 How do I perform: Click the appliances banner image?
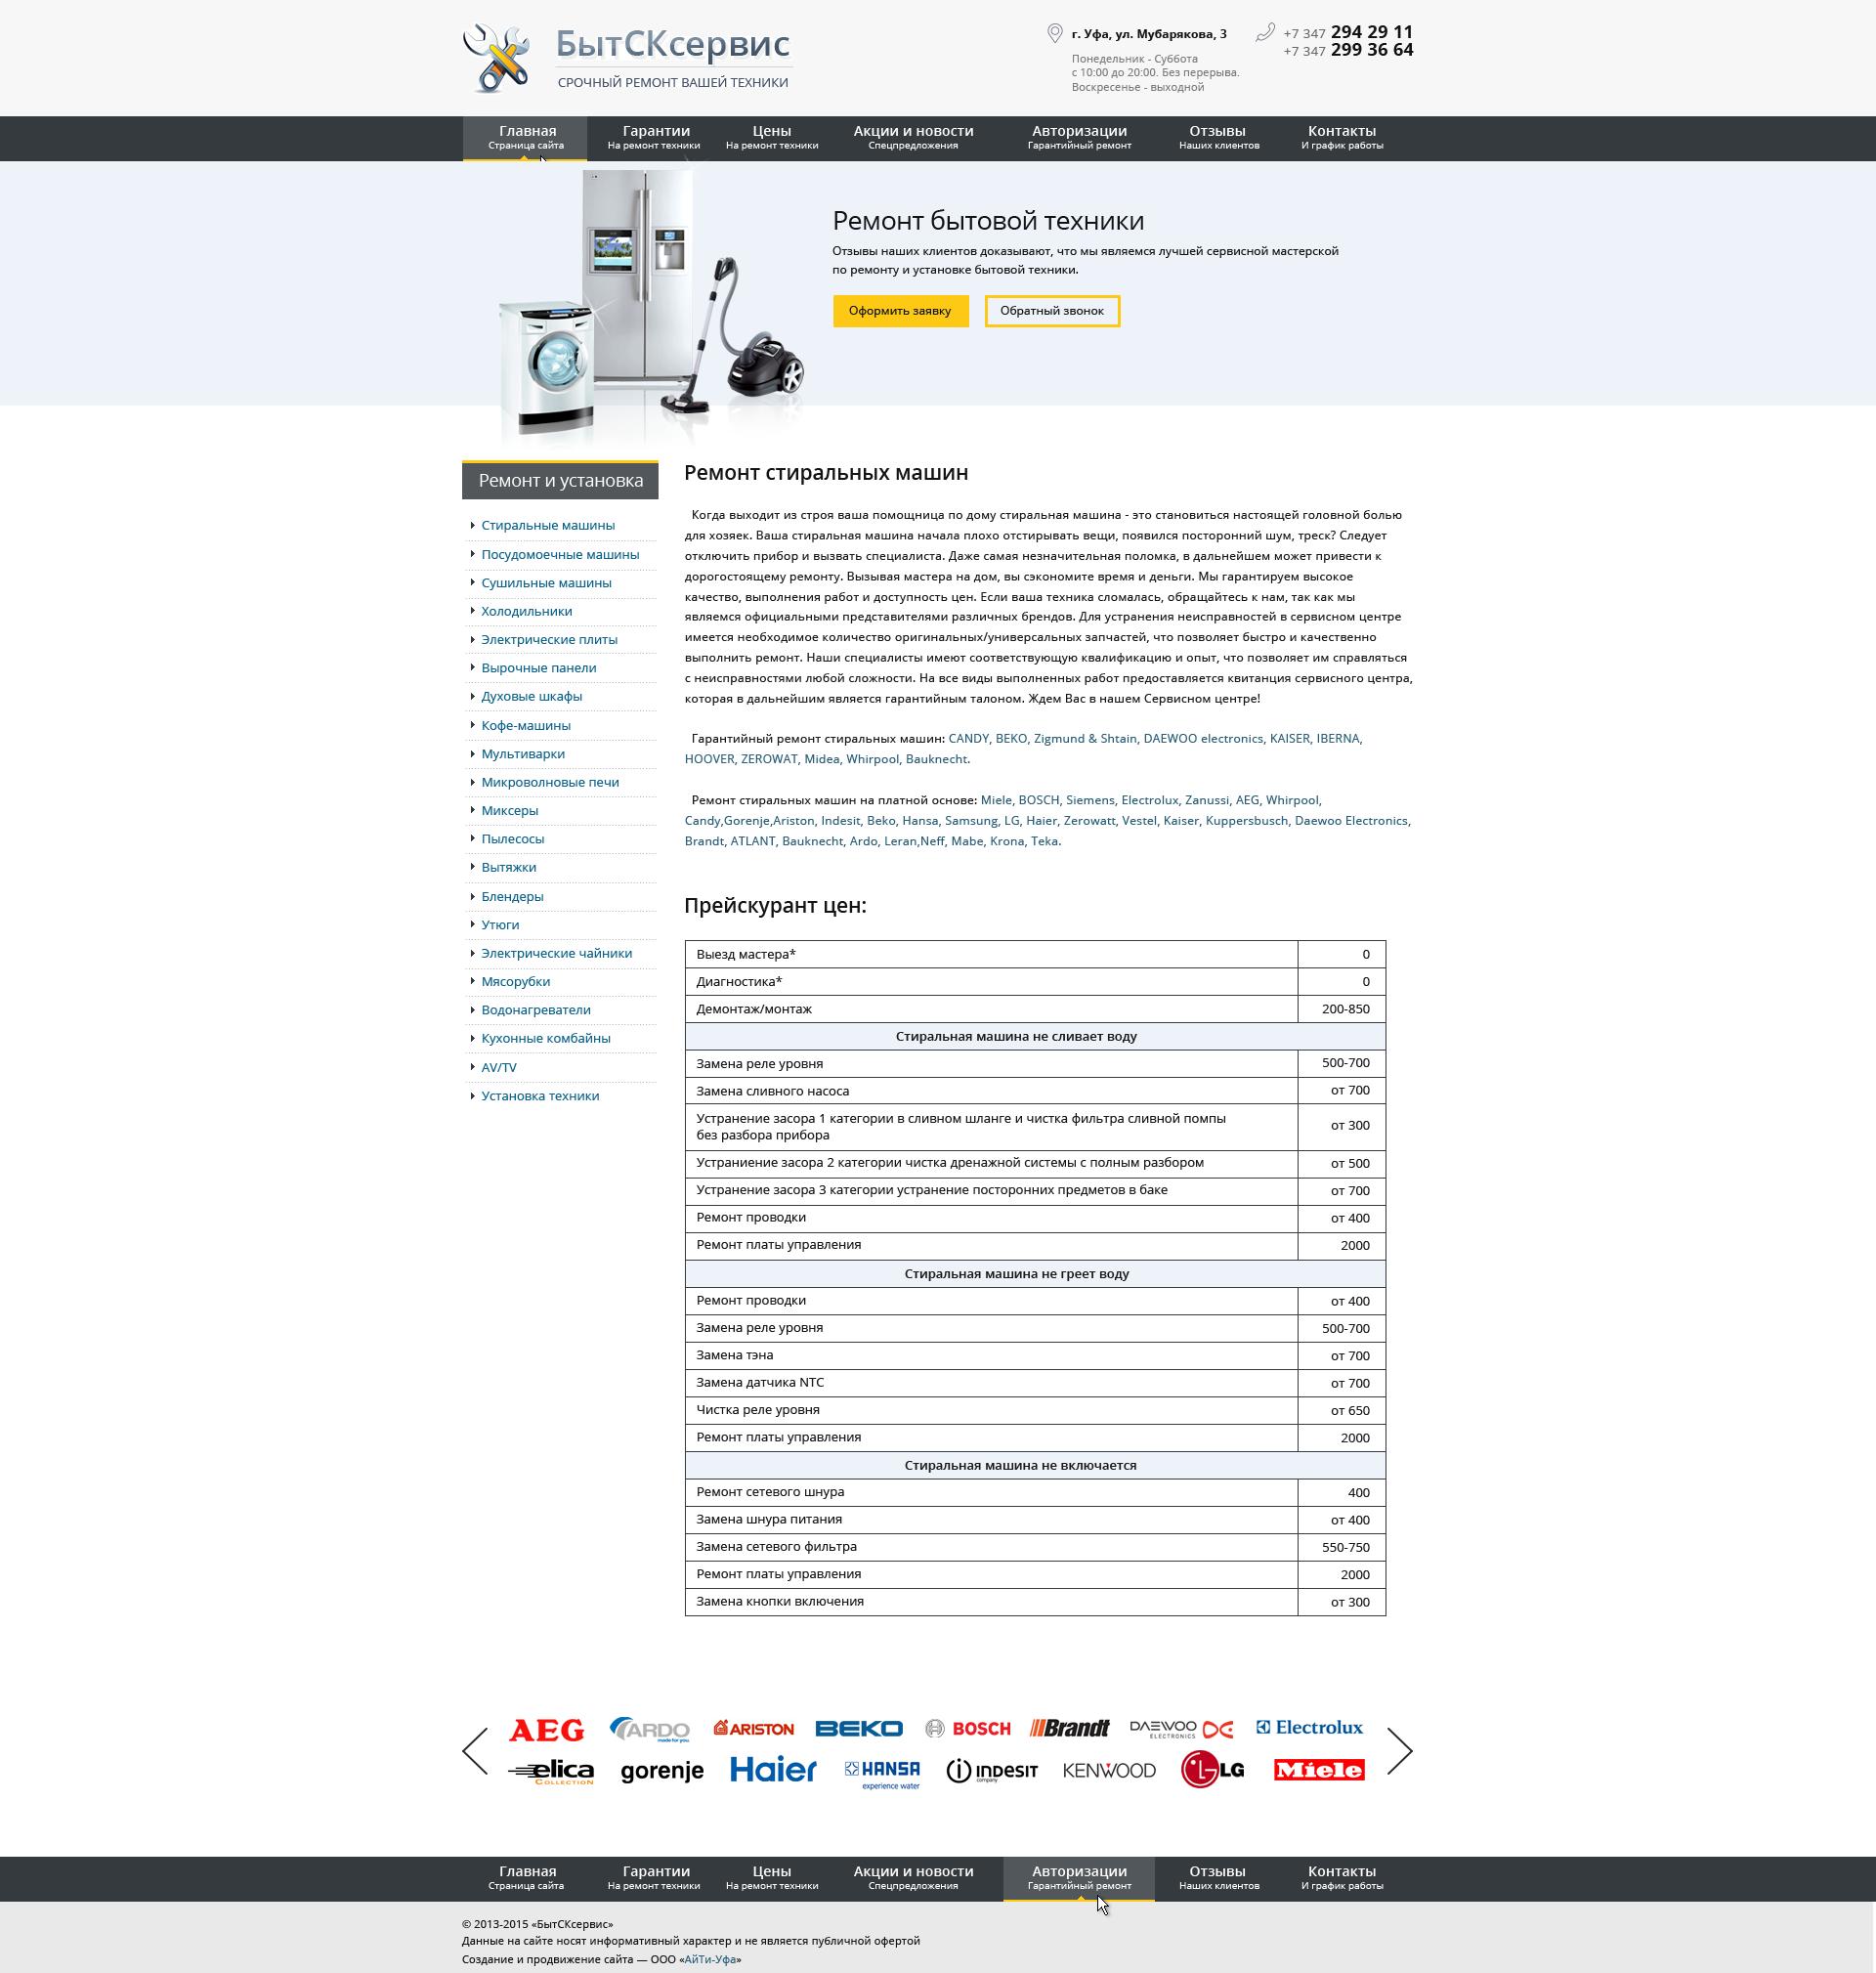pos(652,306)
